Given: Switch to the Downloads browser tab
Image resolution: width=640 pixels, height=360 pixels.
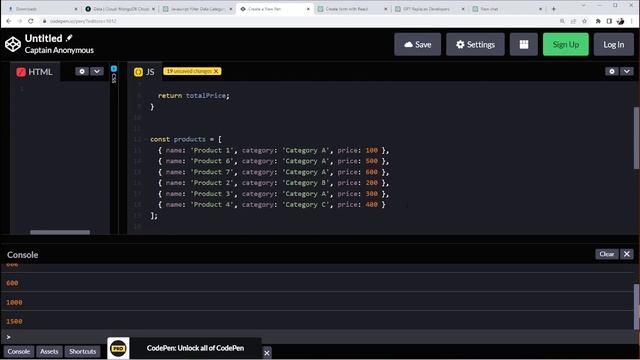Looking at the screenshot, I should pos(42,9).
